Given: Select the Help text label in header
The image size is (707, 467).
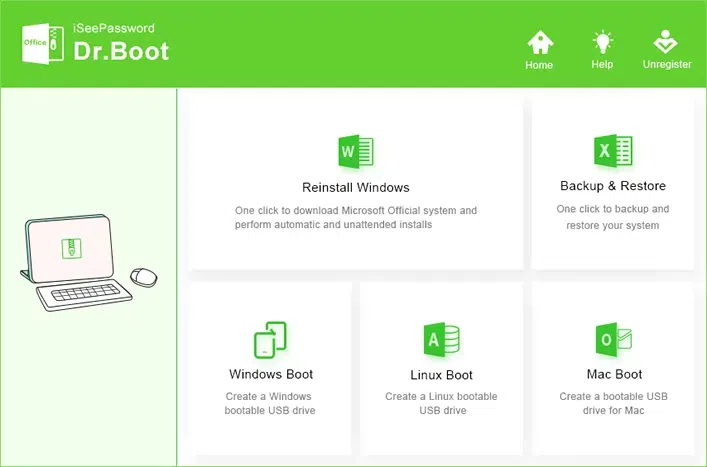Looking at the screenshot, I should click(x=602, y=65).
